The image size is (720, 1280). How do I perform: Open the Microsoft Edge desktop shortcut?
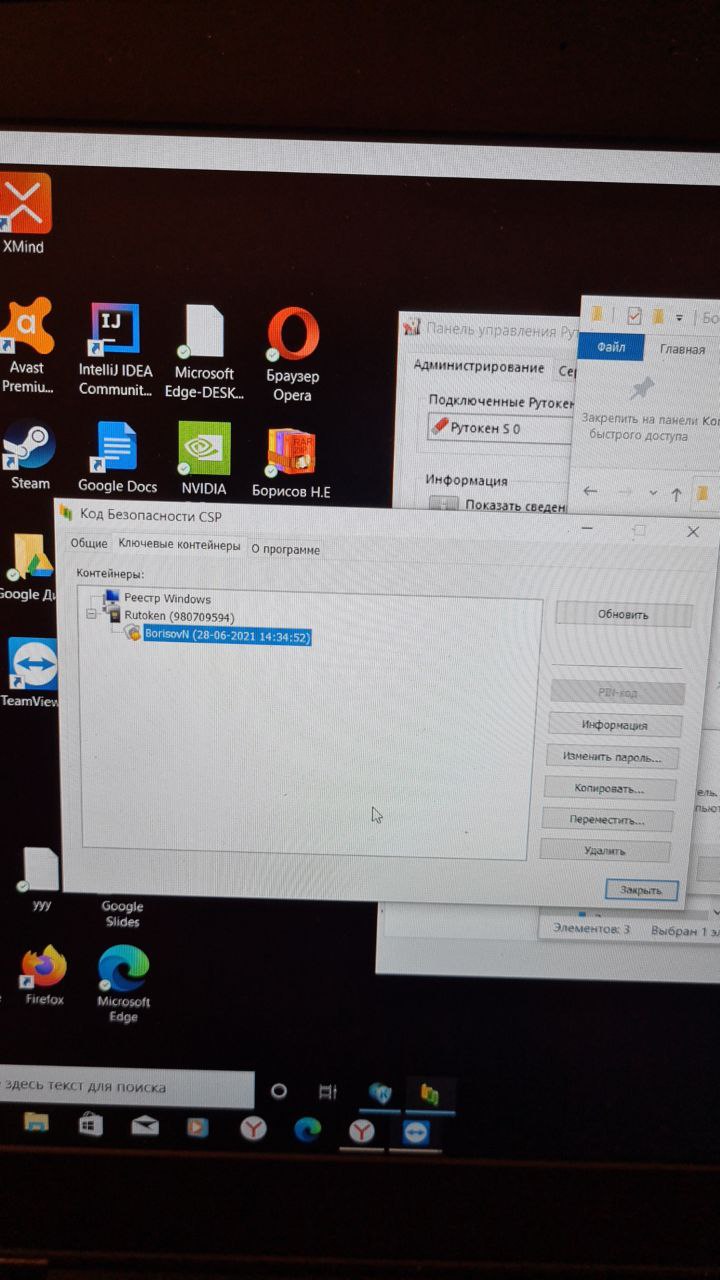coord(123,984)
